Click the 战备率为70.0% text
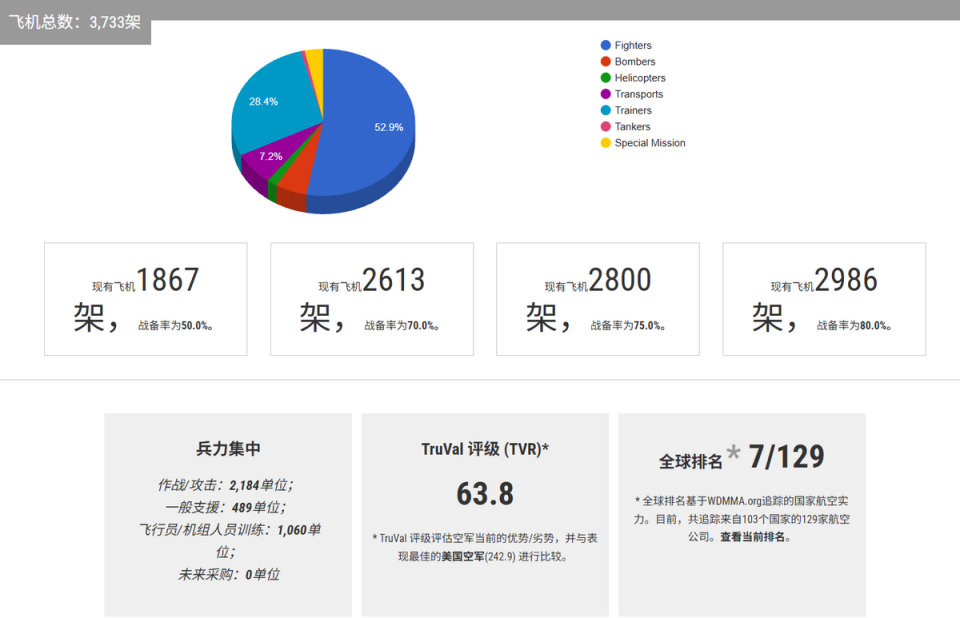Image resolution: width=960 pixels, height=618 pixels. pyautogui.click(x=402, y=326)
